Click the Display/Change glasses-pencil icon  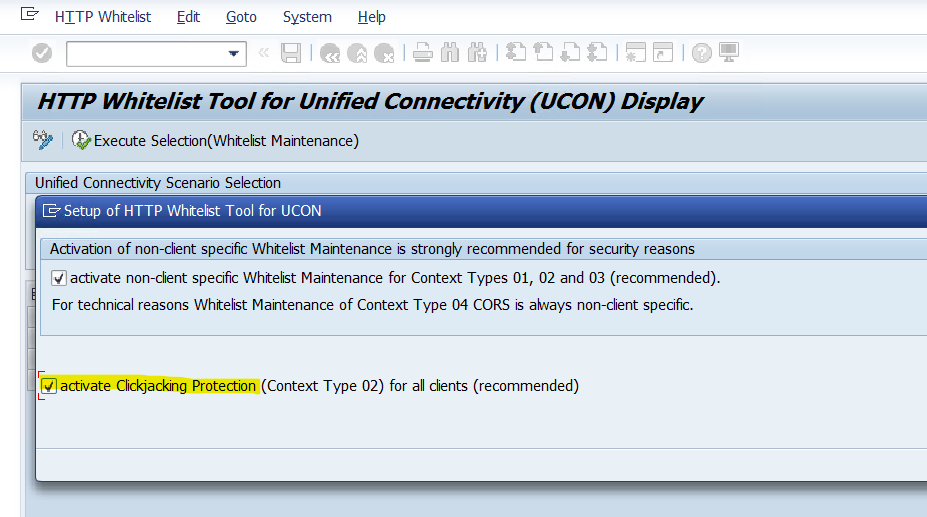click(x=43, y=140)
